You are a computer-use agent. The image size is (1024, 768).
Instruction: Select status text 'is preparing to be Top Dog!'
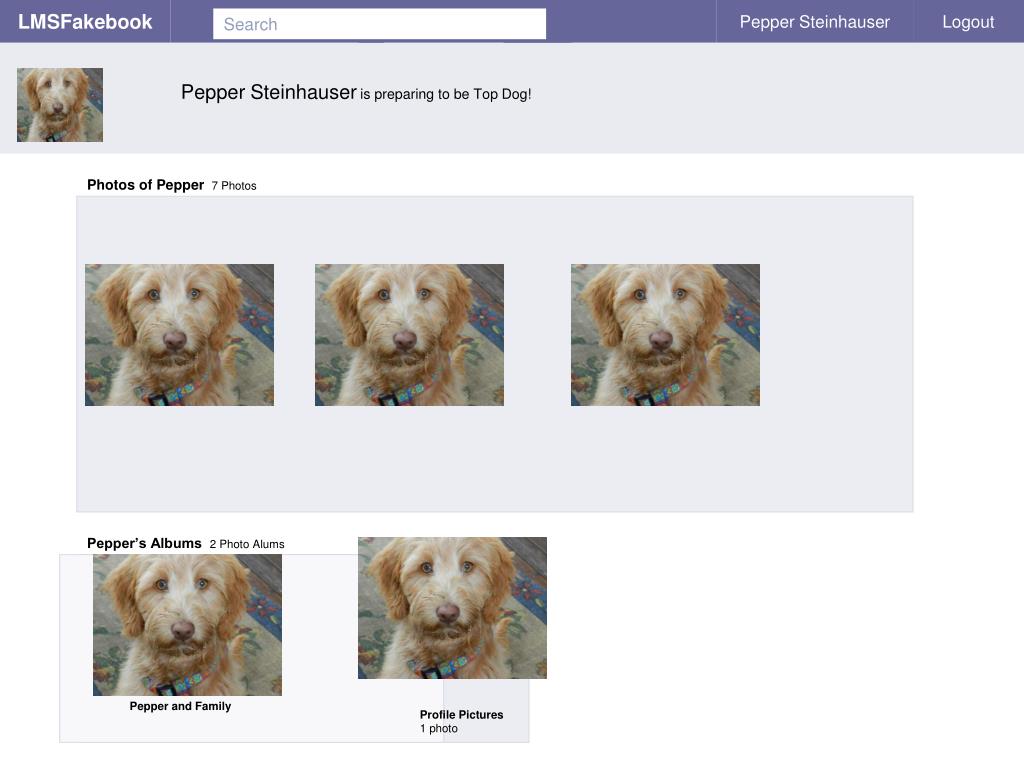click(x=445, y=94)
